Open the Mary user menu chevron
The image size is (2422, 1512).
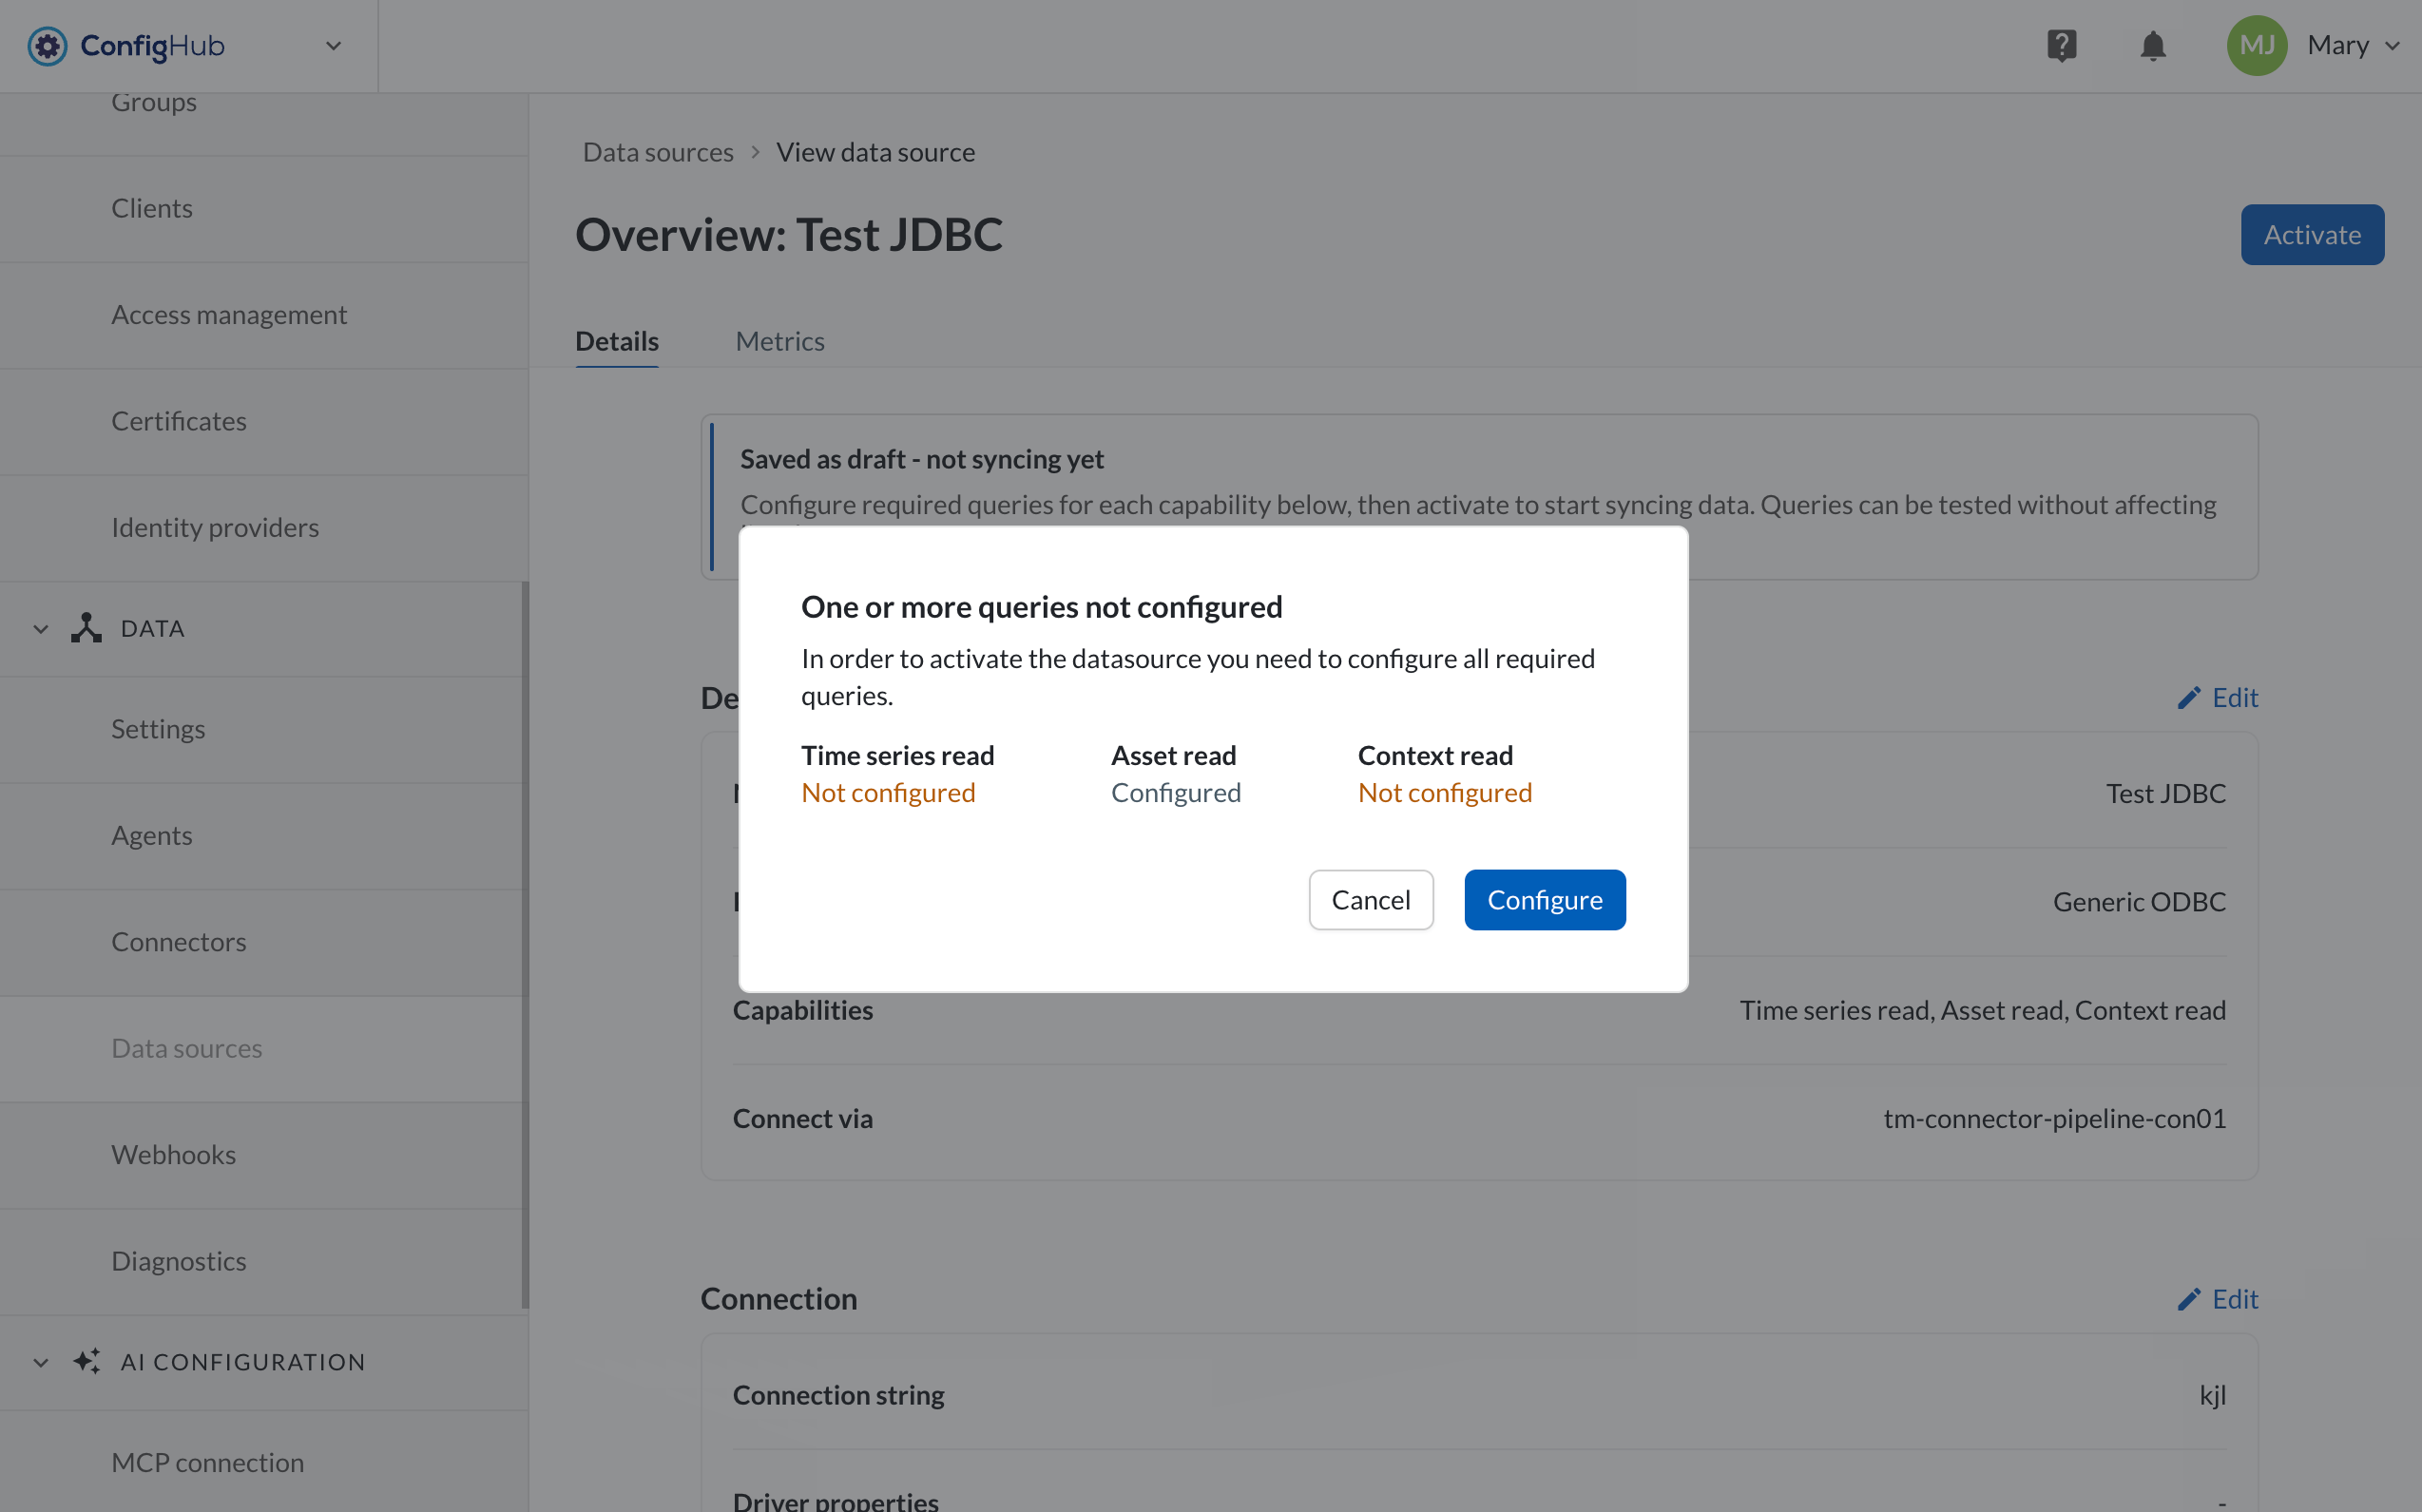click(2391, 46)
